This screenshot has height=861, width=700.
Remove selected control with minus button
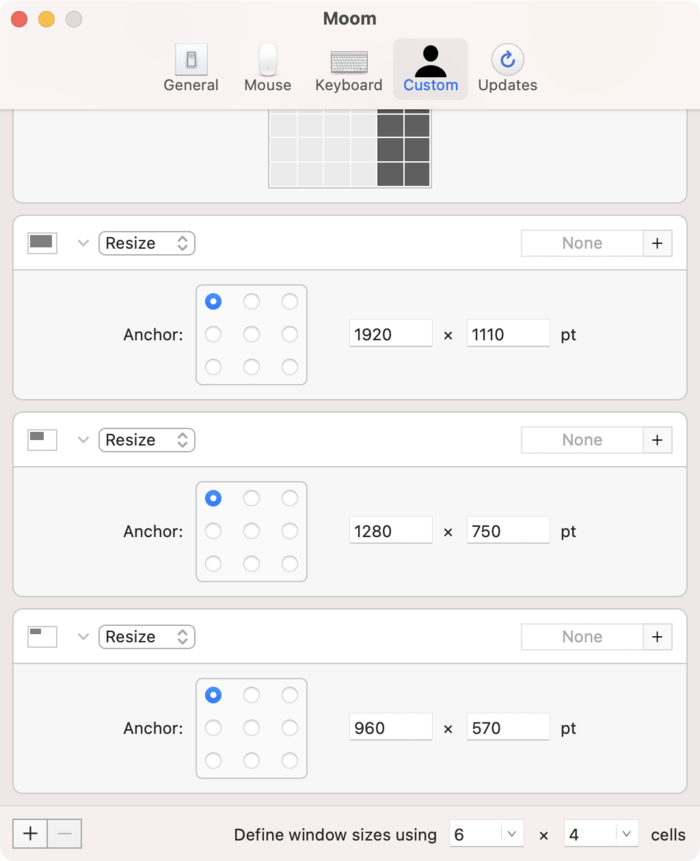tap(64, 834)
